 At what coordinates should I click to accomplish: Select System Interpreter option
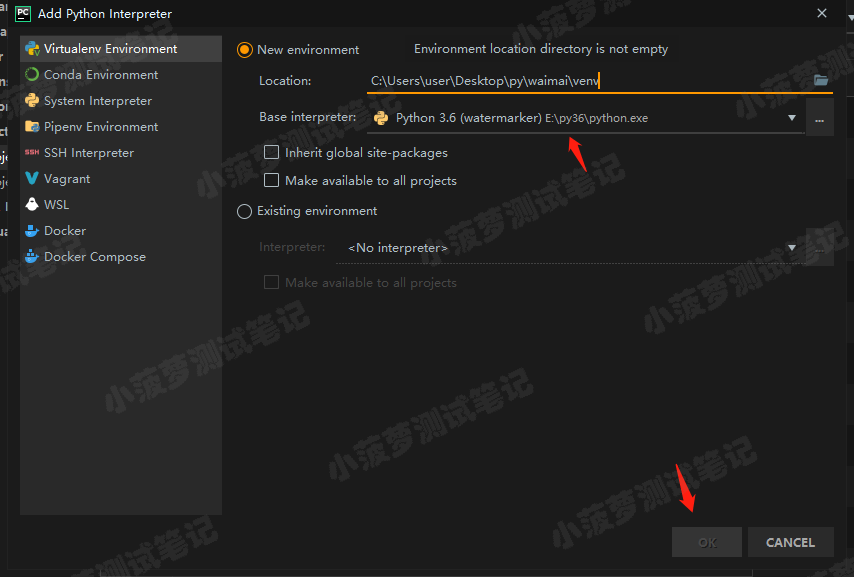pyautogui.click(x=121, y=101)
